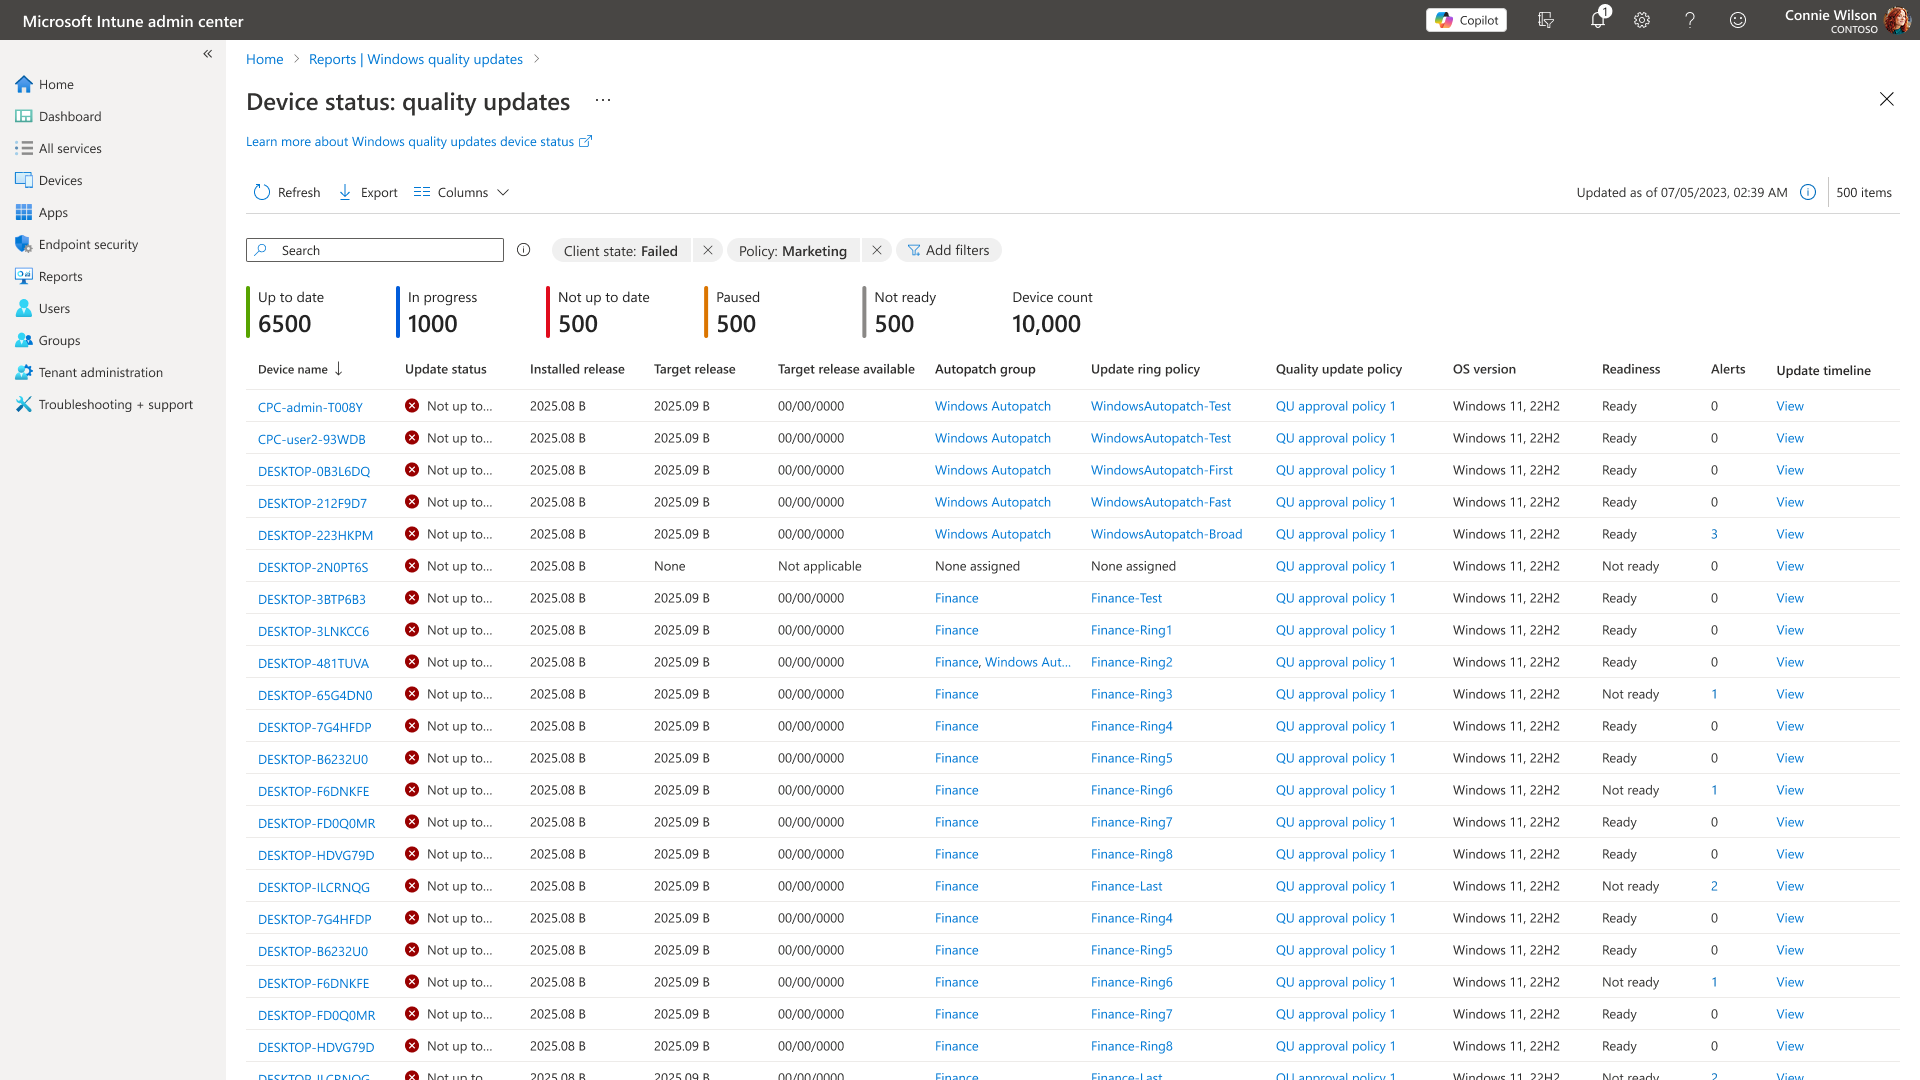Open device DESKTOP-0B3L6DQ
The image size is (1920, 1080).
(x=314, y=471)
